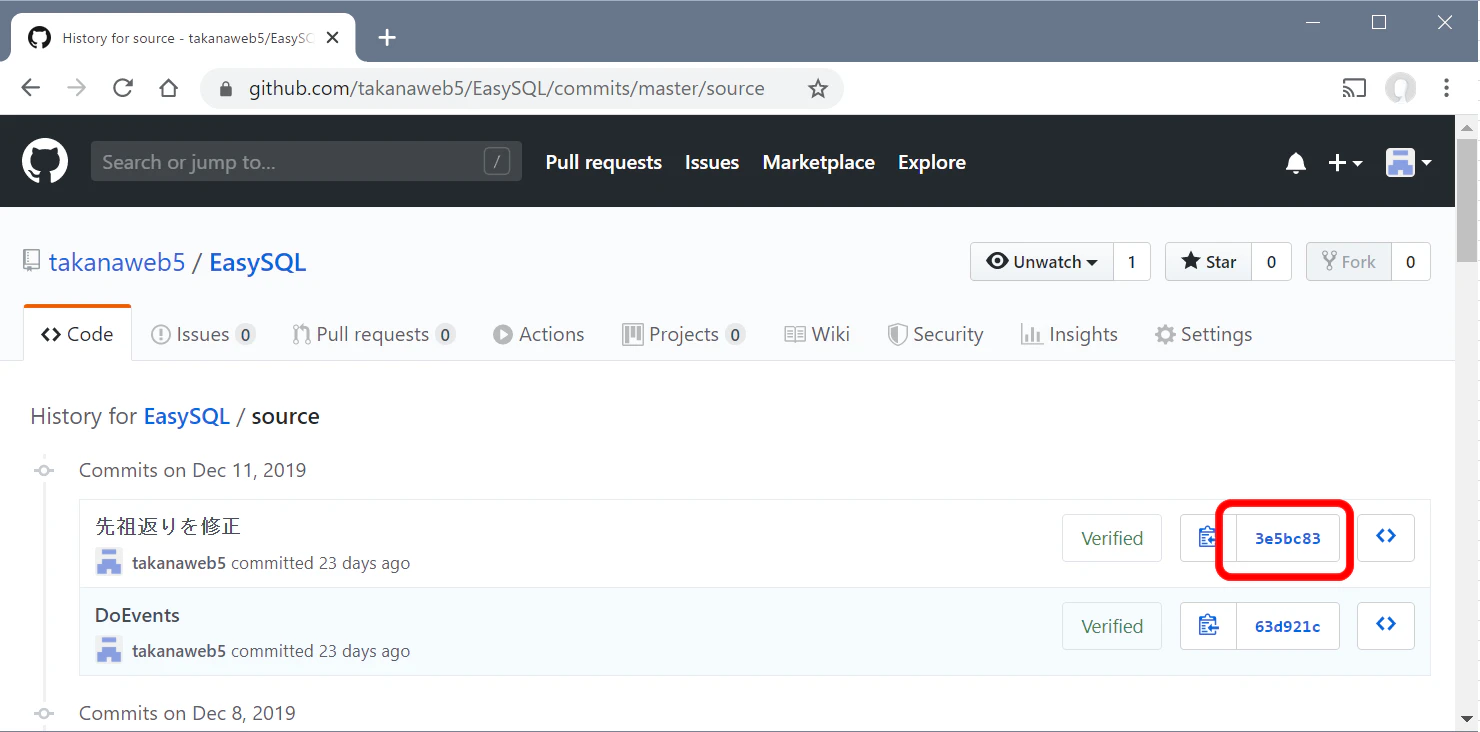Open the Pull requests repository tab
The width and height of the screenshot is (1480, 732).
pos(372,334)
